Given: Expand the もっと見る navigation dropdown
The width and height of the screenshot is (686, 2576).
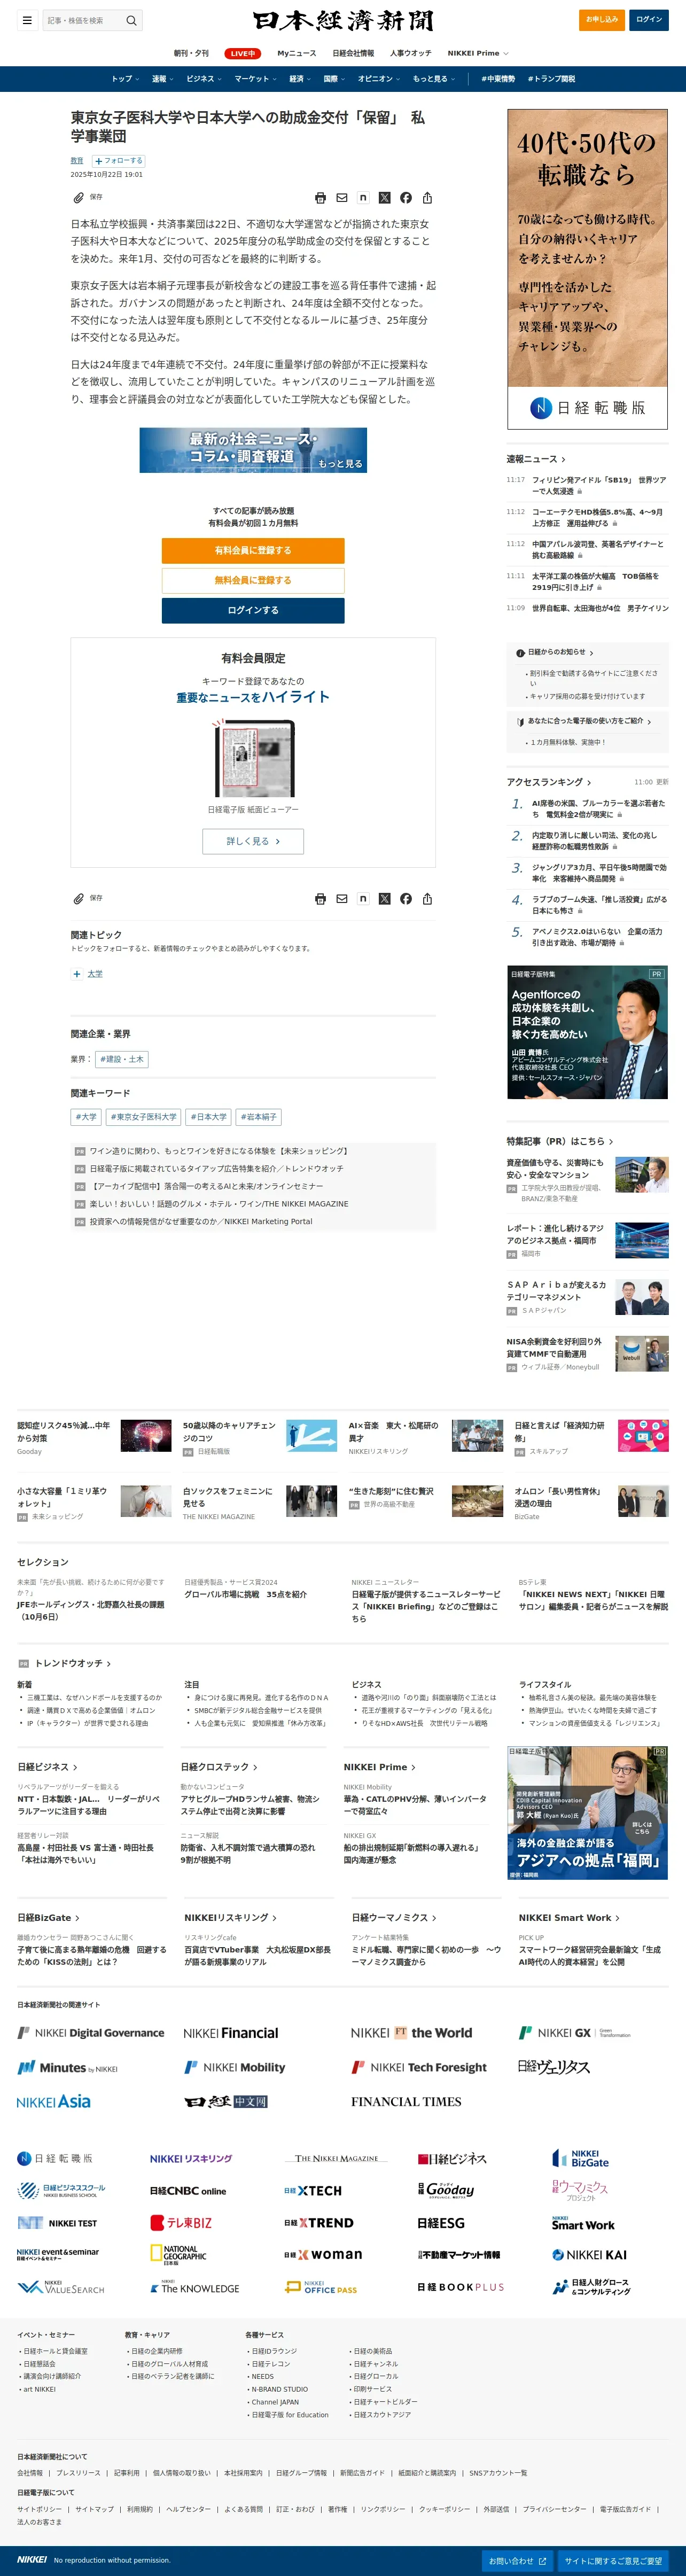Looking at the screenshot, I should coord(434,79).
